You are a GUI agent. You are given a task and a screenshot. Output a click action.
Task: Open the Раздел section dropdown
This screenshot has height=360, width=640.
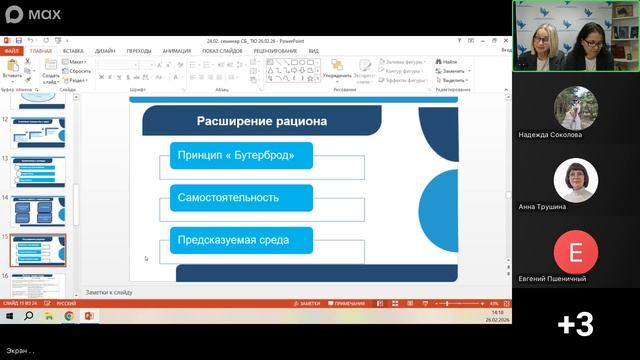pos(75,80)
